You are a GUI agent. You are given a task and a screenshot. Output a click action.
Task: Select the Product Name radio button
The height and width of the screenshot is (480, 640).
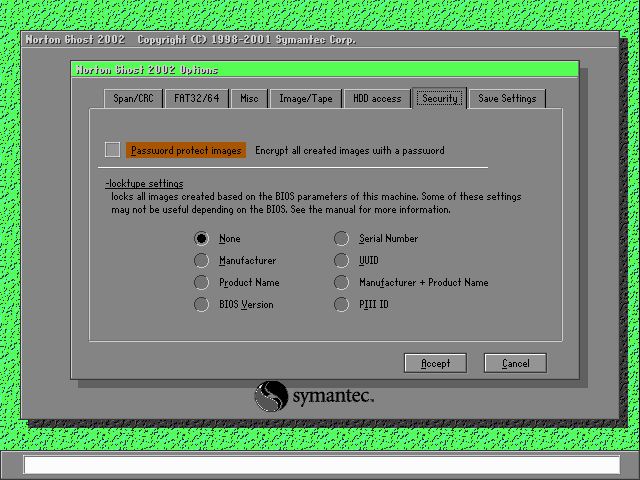coord(201,282)
